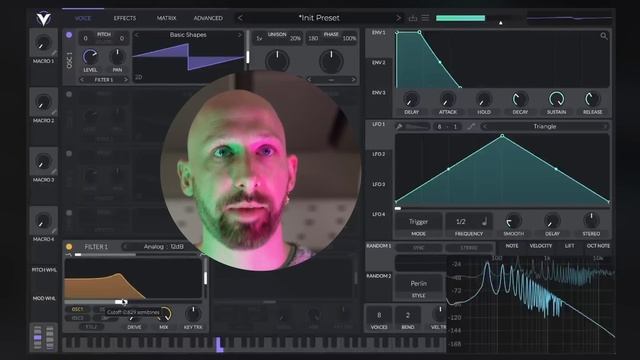The height and width of the screenshot is (360, 640).
Task: Click the envelope ATTACK knob
Action: pos(447,99)
